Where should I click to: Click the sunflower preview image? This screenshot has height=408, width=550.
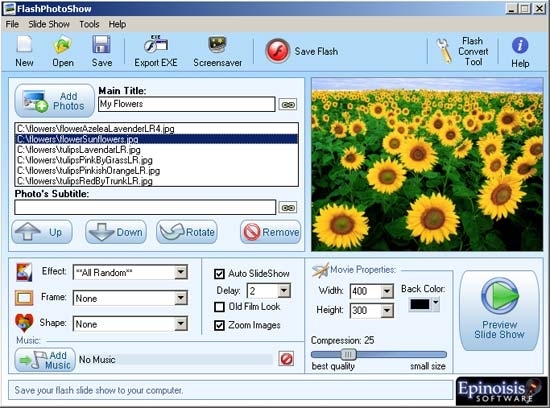(x=427, y=164)
